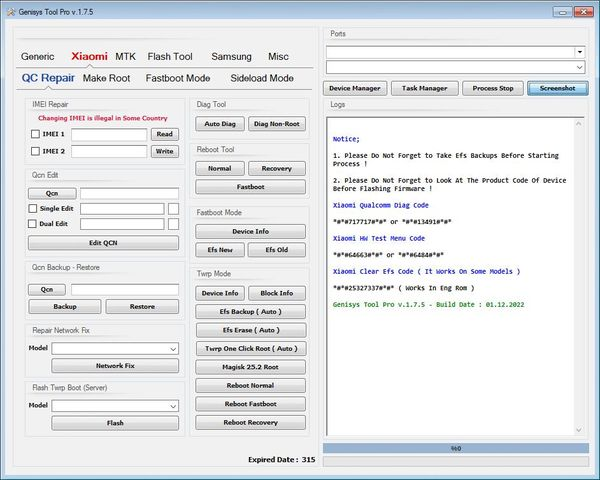
Task: Open Device Manager
Action: [355, 88]
